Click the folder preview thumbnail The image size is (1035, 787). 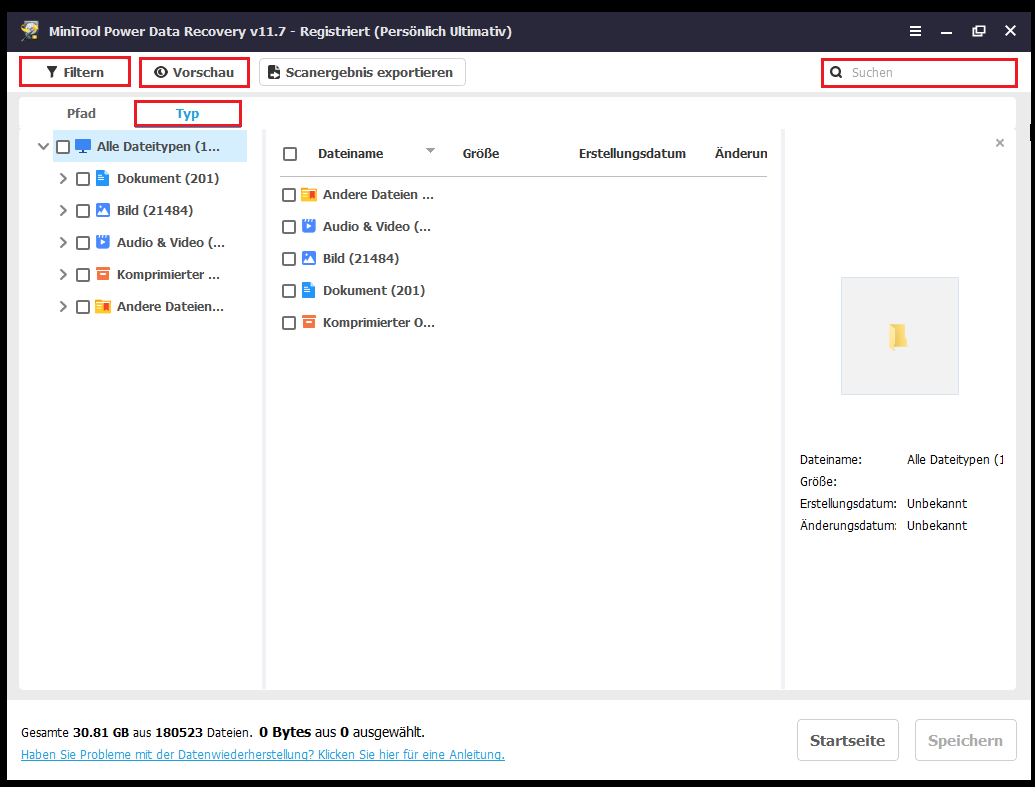pos(900,336)
